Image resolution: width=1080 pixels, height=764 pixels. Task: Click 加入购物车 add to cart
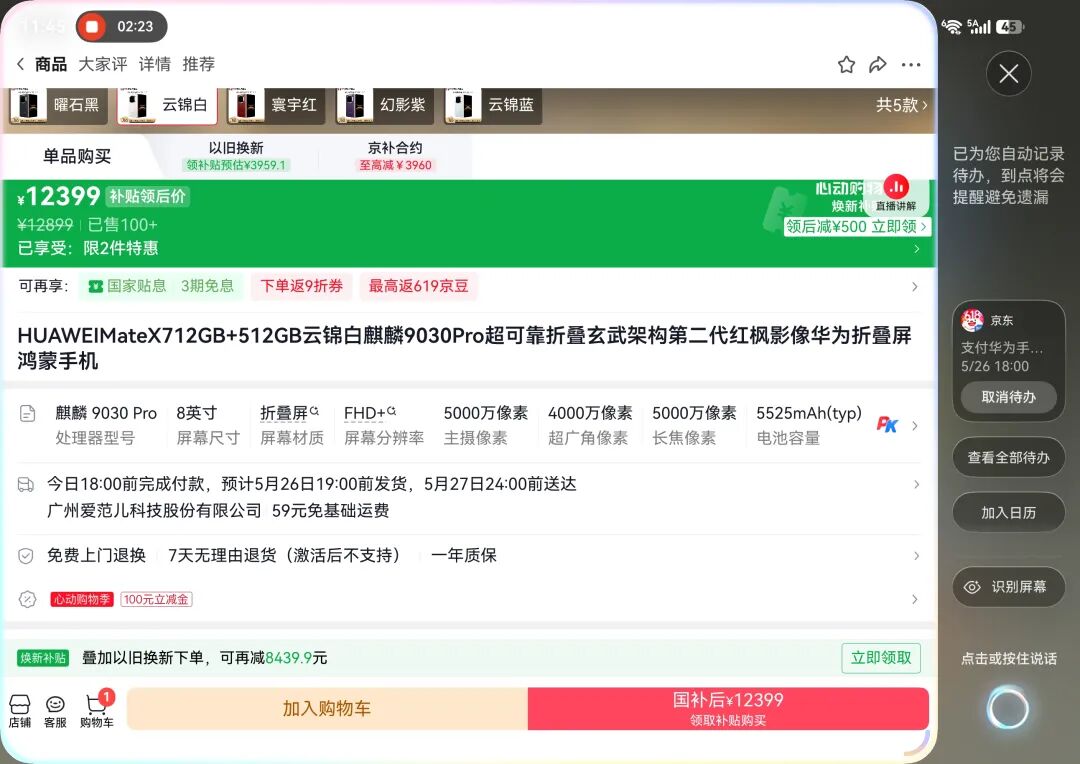coord(327,708)
